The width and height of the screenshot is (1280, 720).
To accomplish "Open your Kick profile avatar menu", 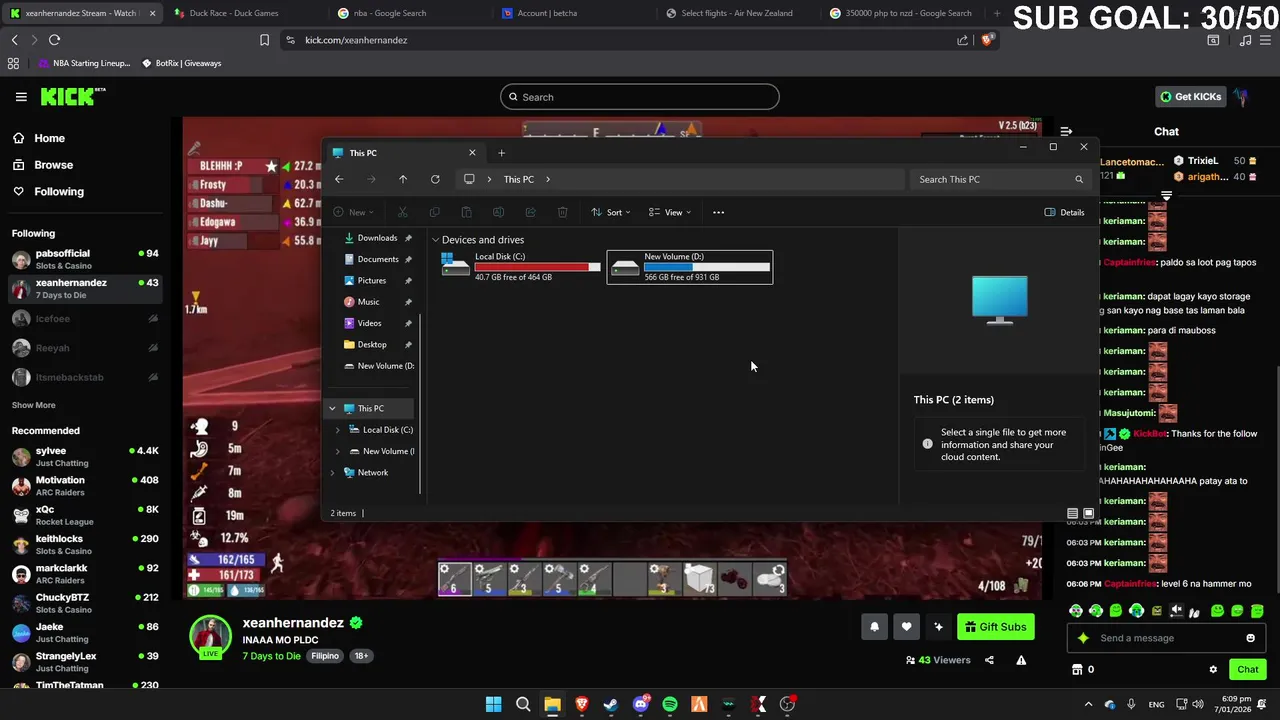I will [x=1241, y=97].
